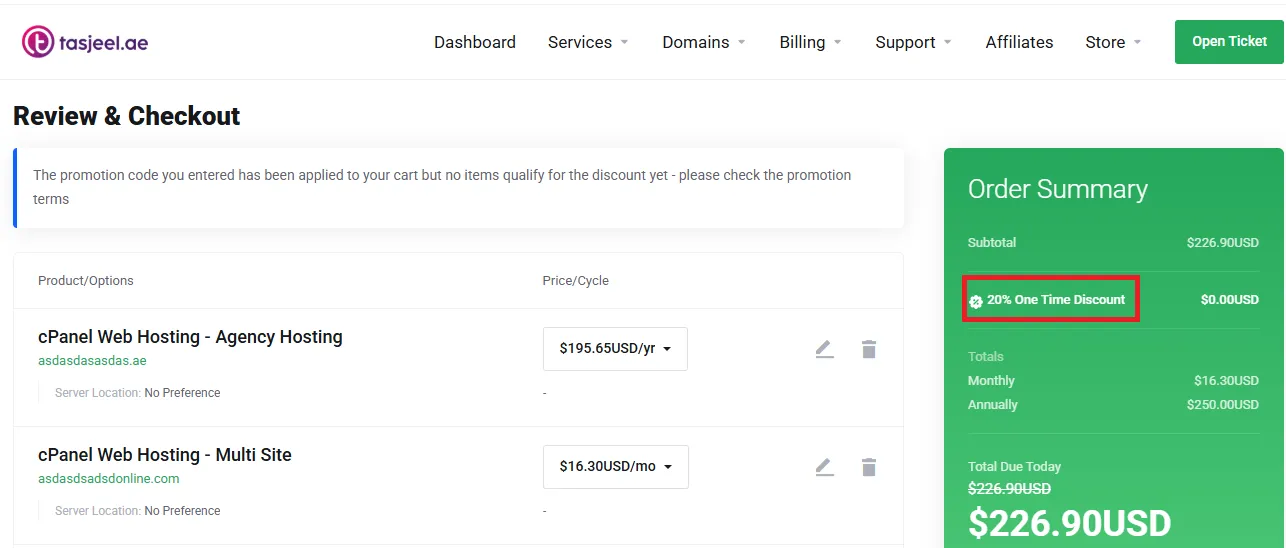The width and height of the screenshot is (1286, 548).
Task: Go to the Dashboard page
Action: tap(475, 42)
